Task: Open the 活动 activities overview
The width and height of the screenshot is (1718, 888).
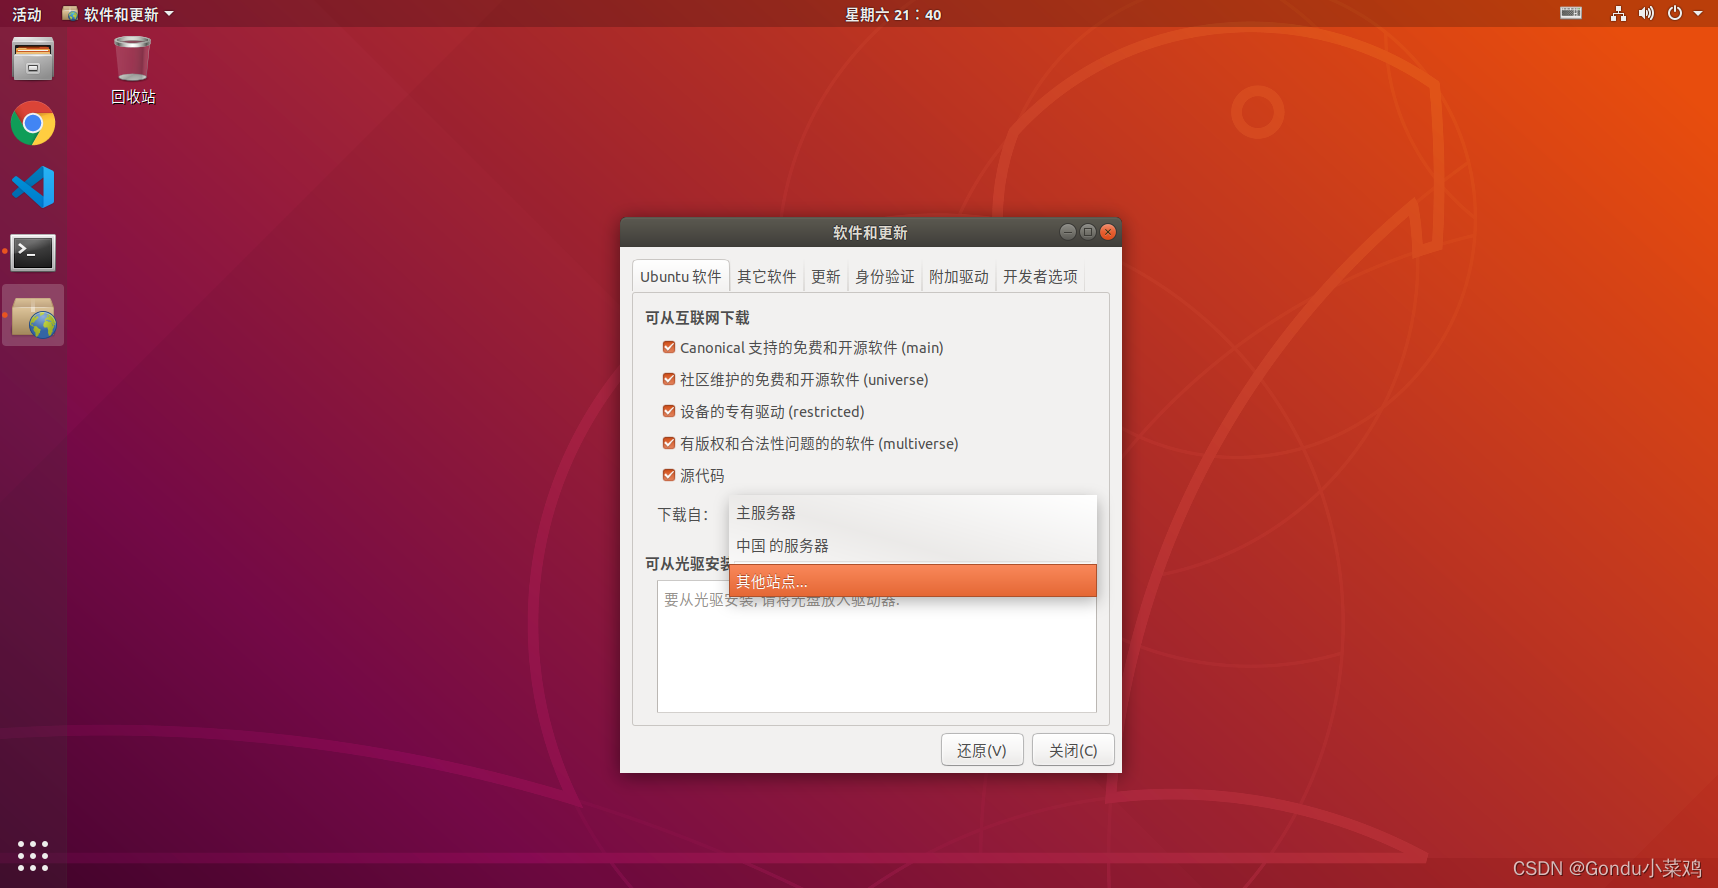Action: 27,14
